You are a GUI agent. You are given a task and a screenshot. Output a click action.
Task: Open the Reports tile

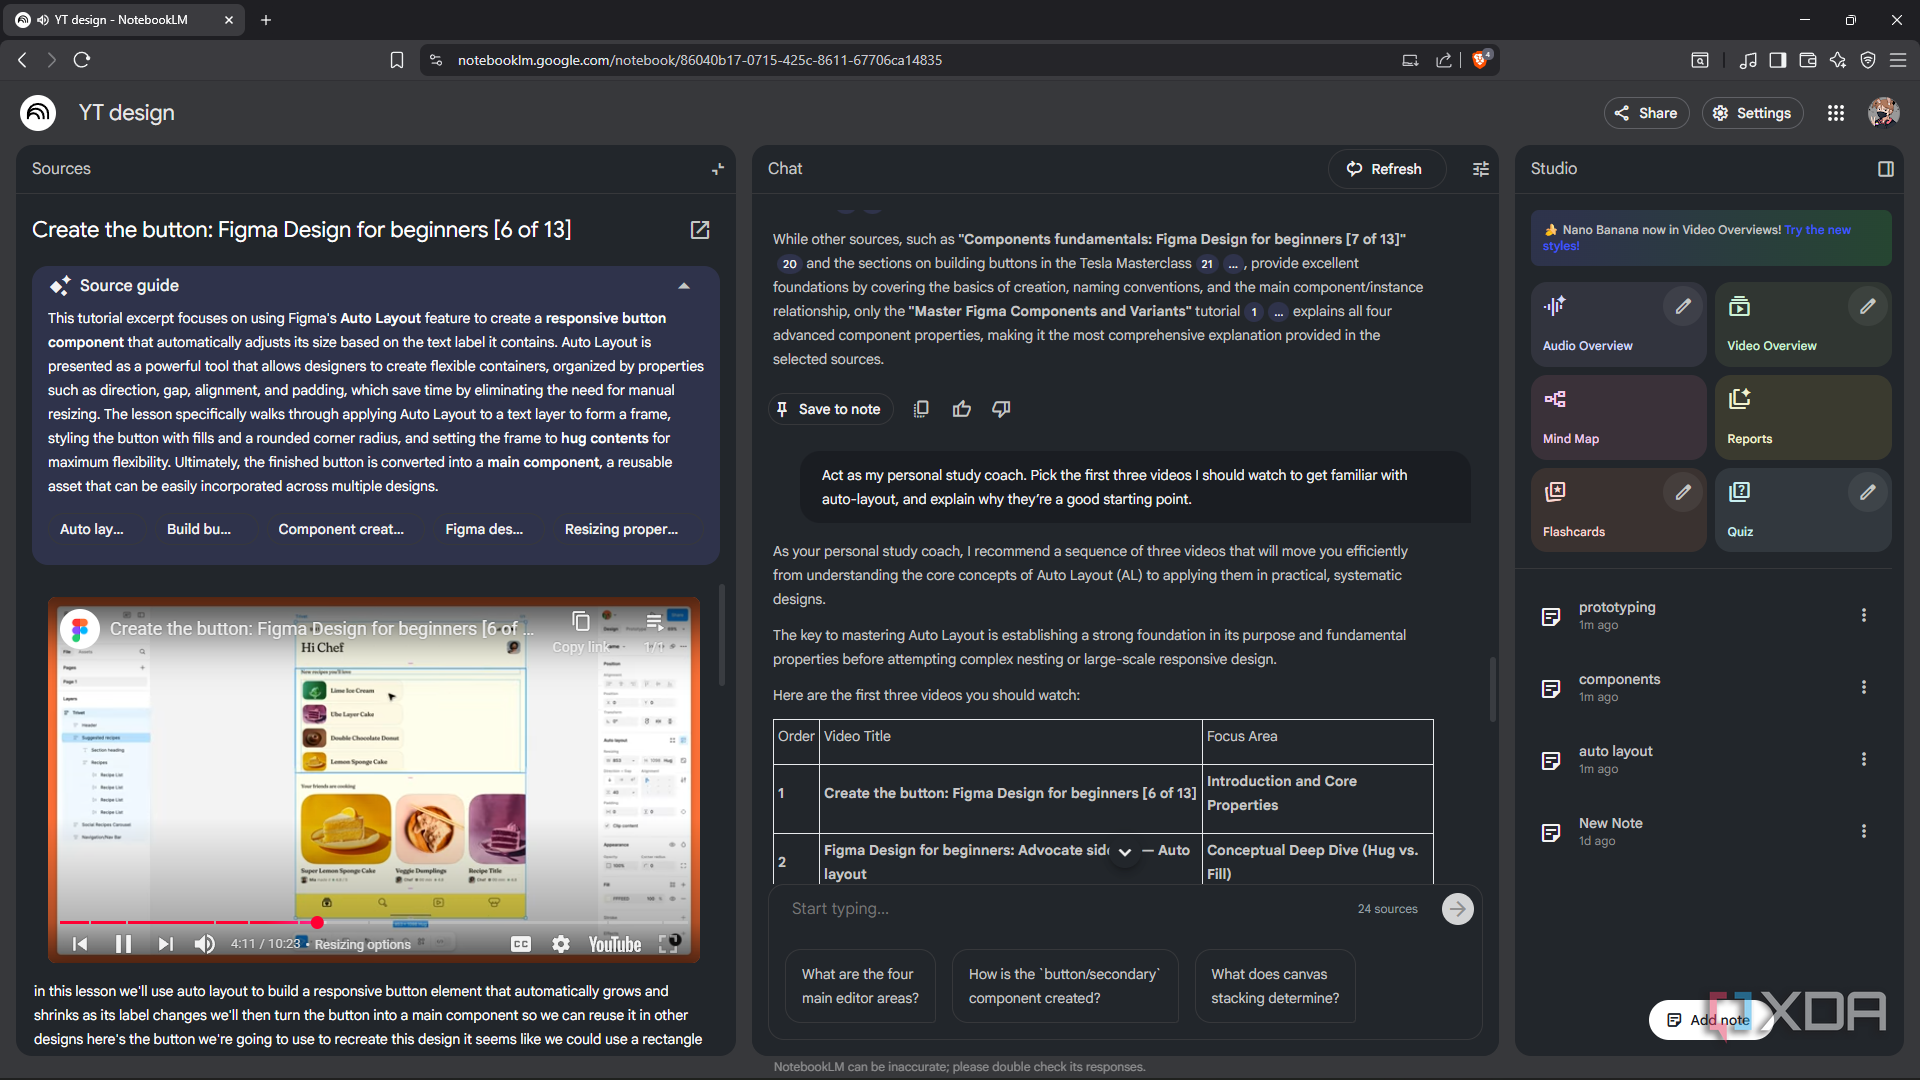click(x=1803, y=417)
